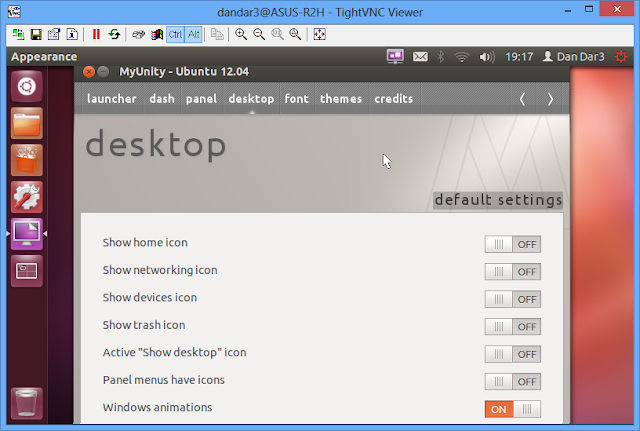640x431 pixels.
Task: Open the session power gear menu
Action: [621, 57]
